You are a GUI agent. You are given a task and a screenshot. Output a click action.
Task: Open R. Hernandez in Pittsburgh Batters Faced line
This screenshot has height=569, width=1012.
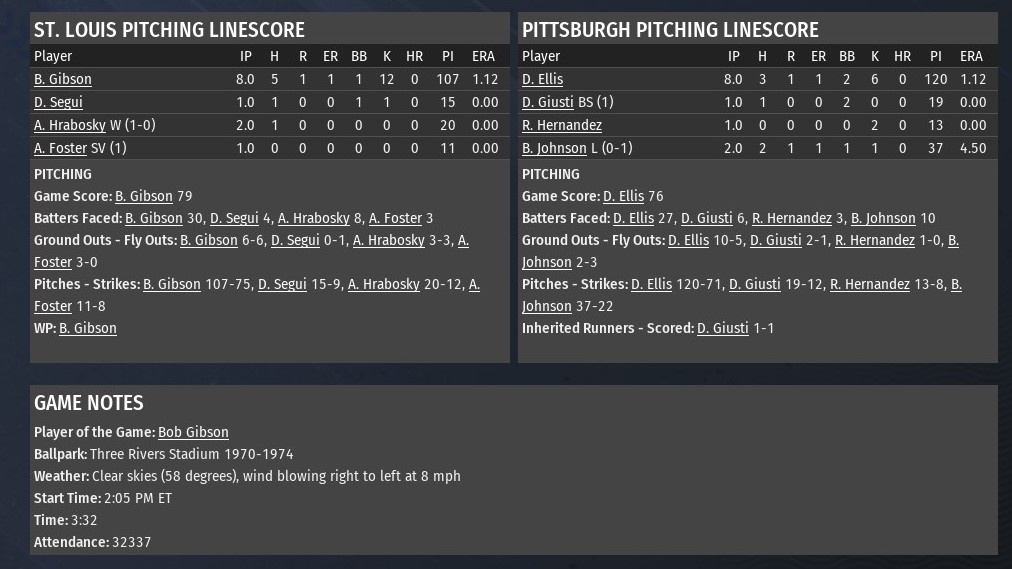(x=792, y=218)
